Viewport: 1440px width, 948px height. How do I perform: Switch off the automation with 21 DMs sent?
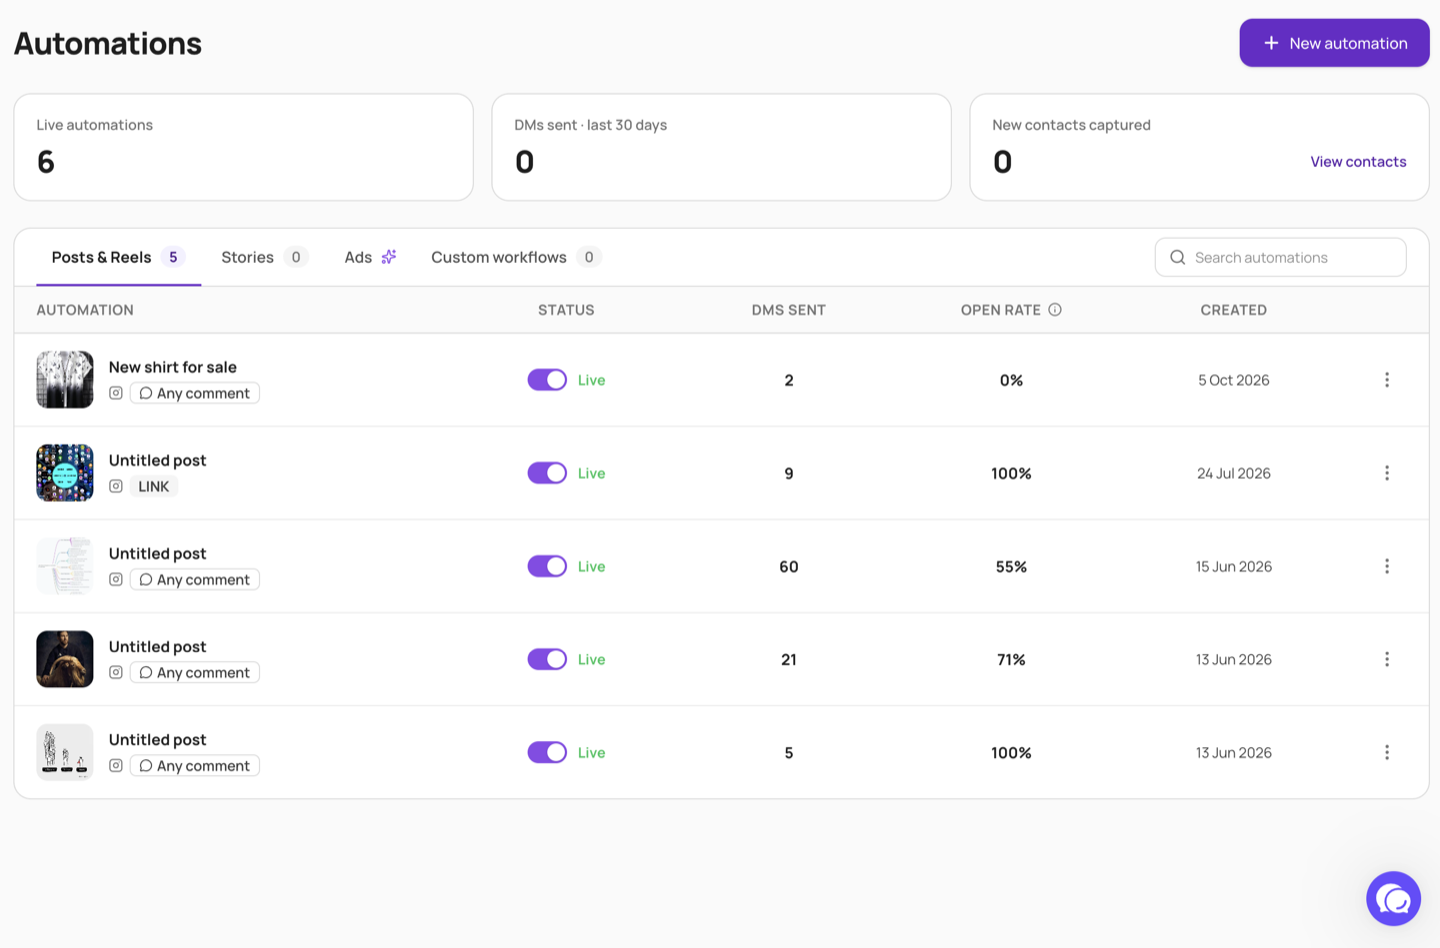tap(547, 659)
